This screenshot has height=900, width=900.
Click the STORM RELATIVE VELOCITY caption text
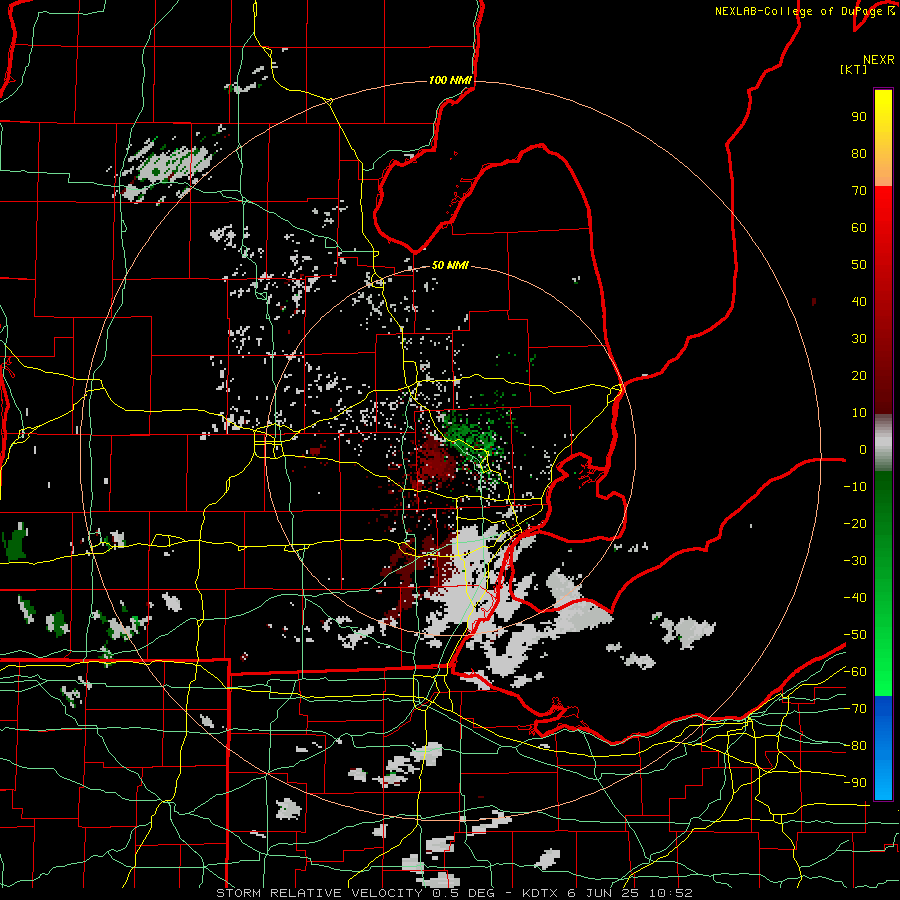tap(319, 893)
